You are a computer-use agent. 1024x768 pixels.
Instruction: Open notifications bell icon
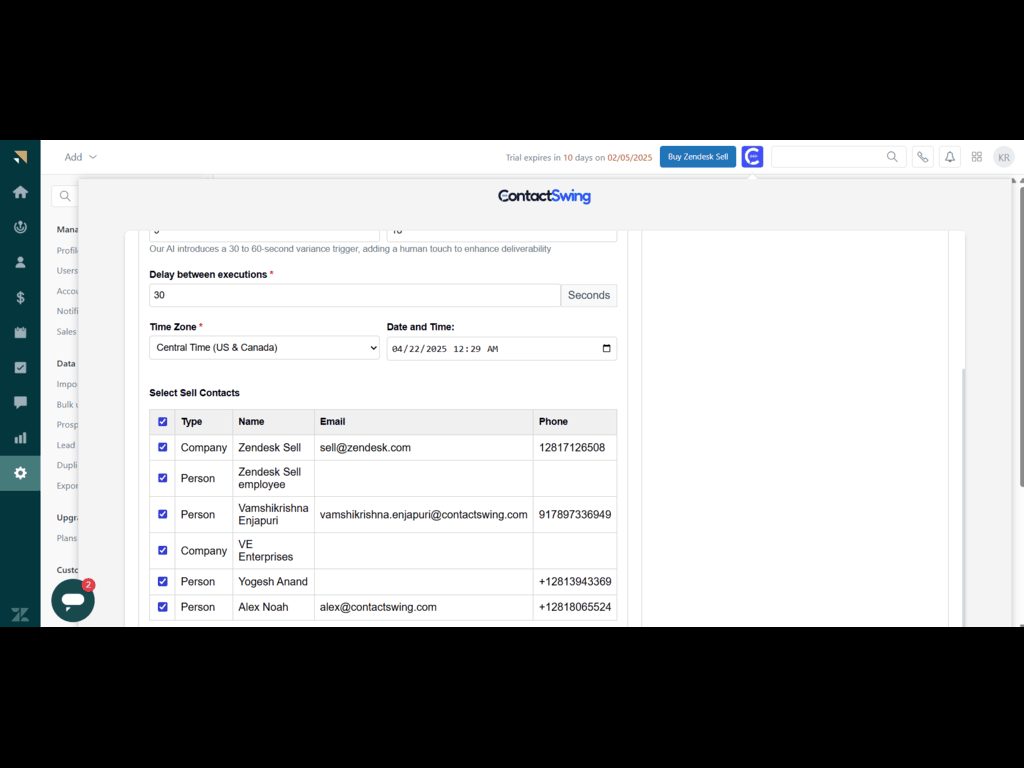click(950, 157)
